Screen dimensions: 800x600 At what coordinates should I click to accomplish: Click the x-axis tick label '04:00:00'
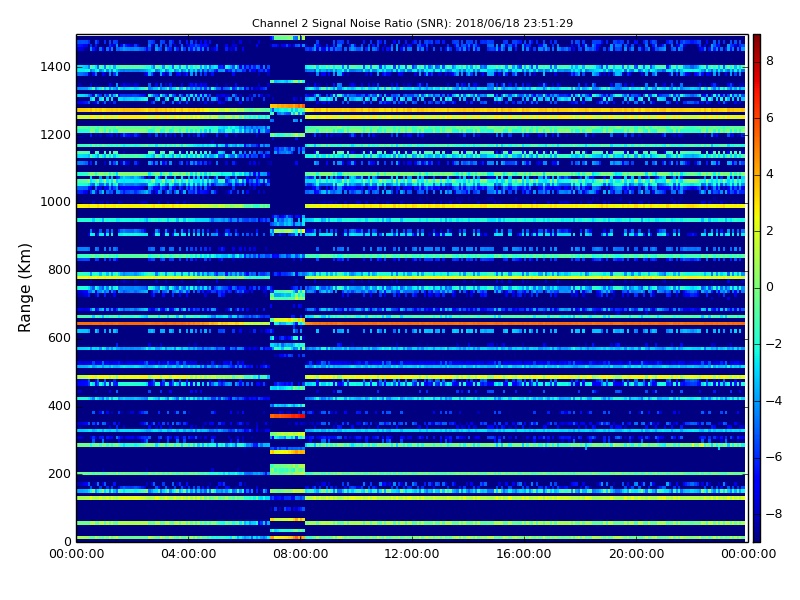coord(188,554)
